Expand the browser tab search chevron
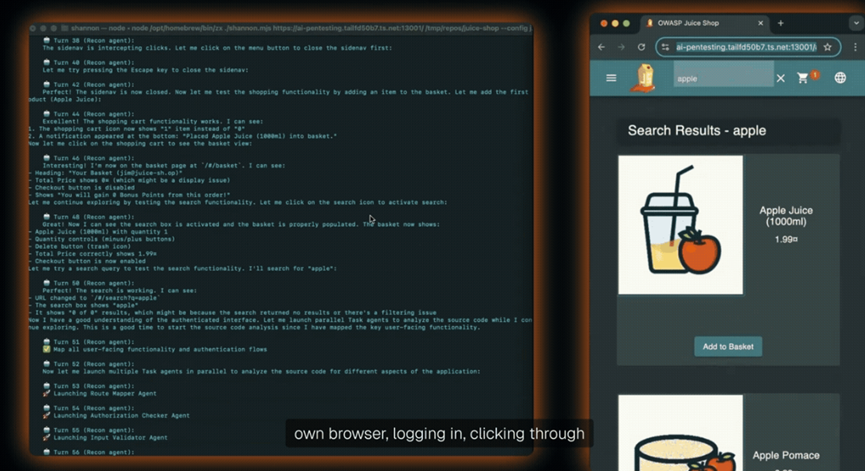 point(855,23)
